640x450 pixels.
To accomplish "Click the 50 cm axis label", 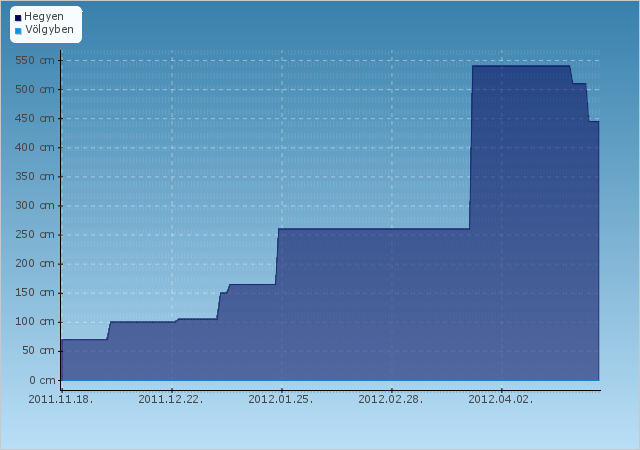I will point(38,351).
